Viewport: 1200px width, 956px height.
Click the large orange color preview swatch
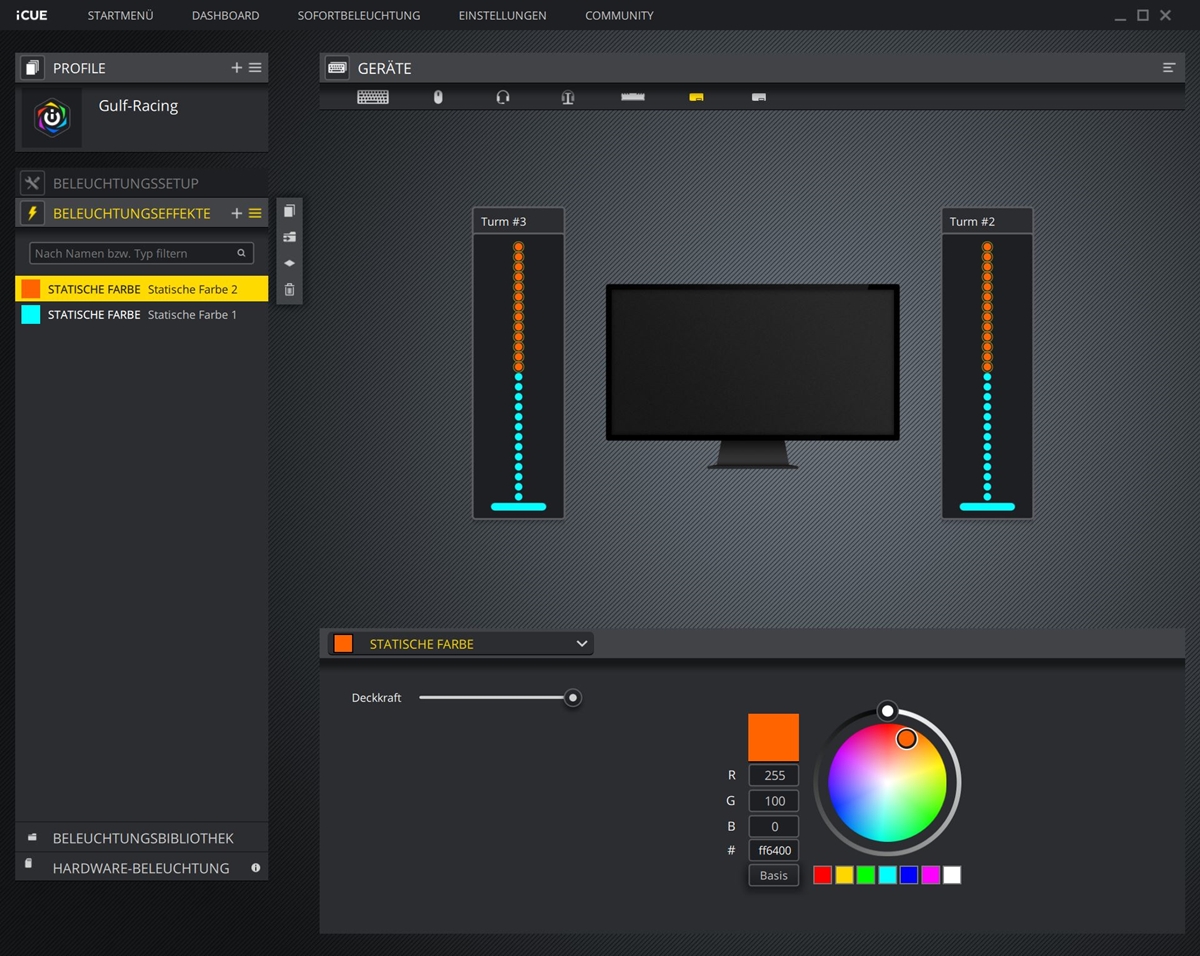pyautogui.click(x=774, y=738)
